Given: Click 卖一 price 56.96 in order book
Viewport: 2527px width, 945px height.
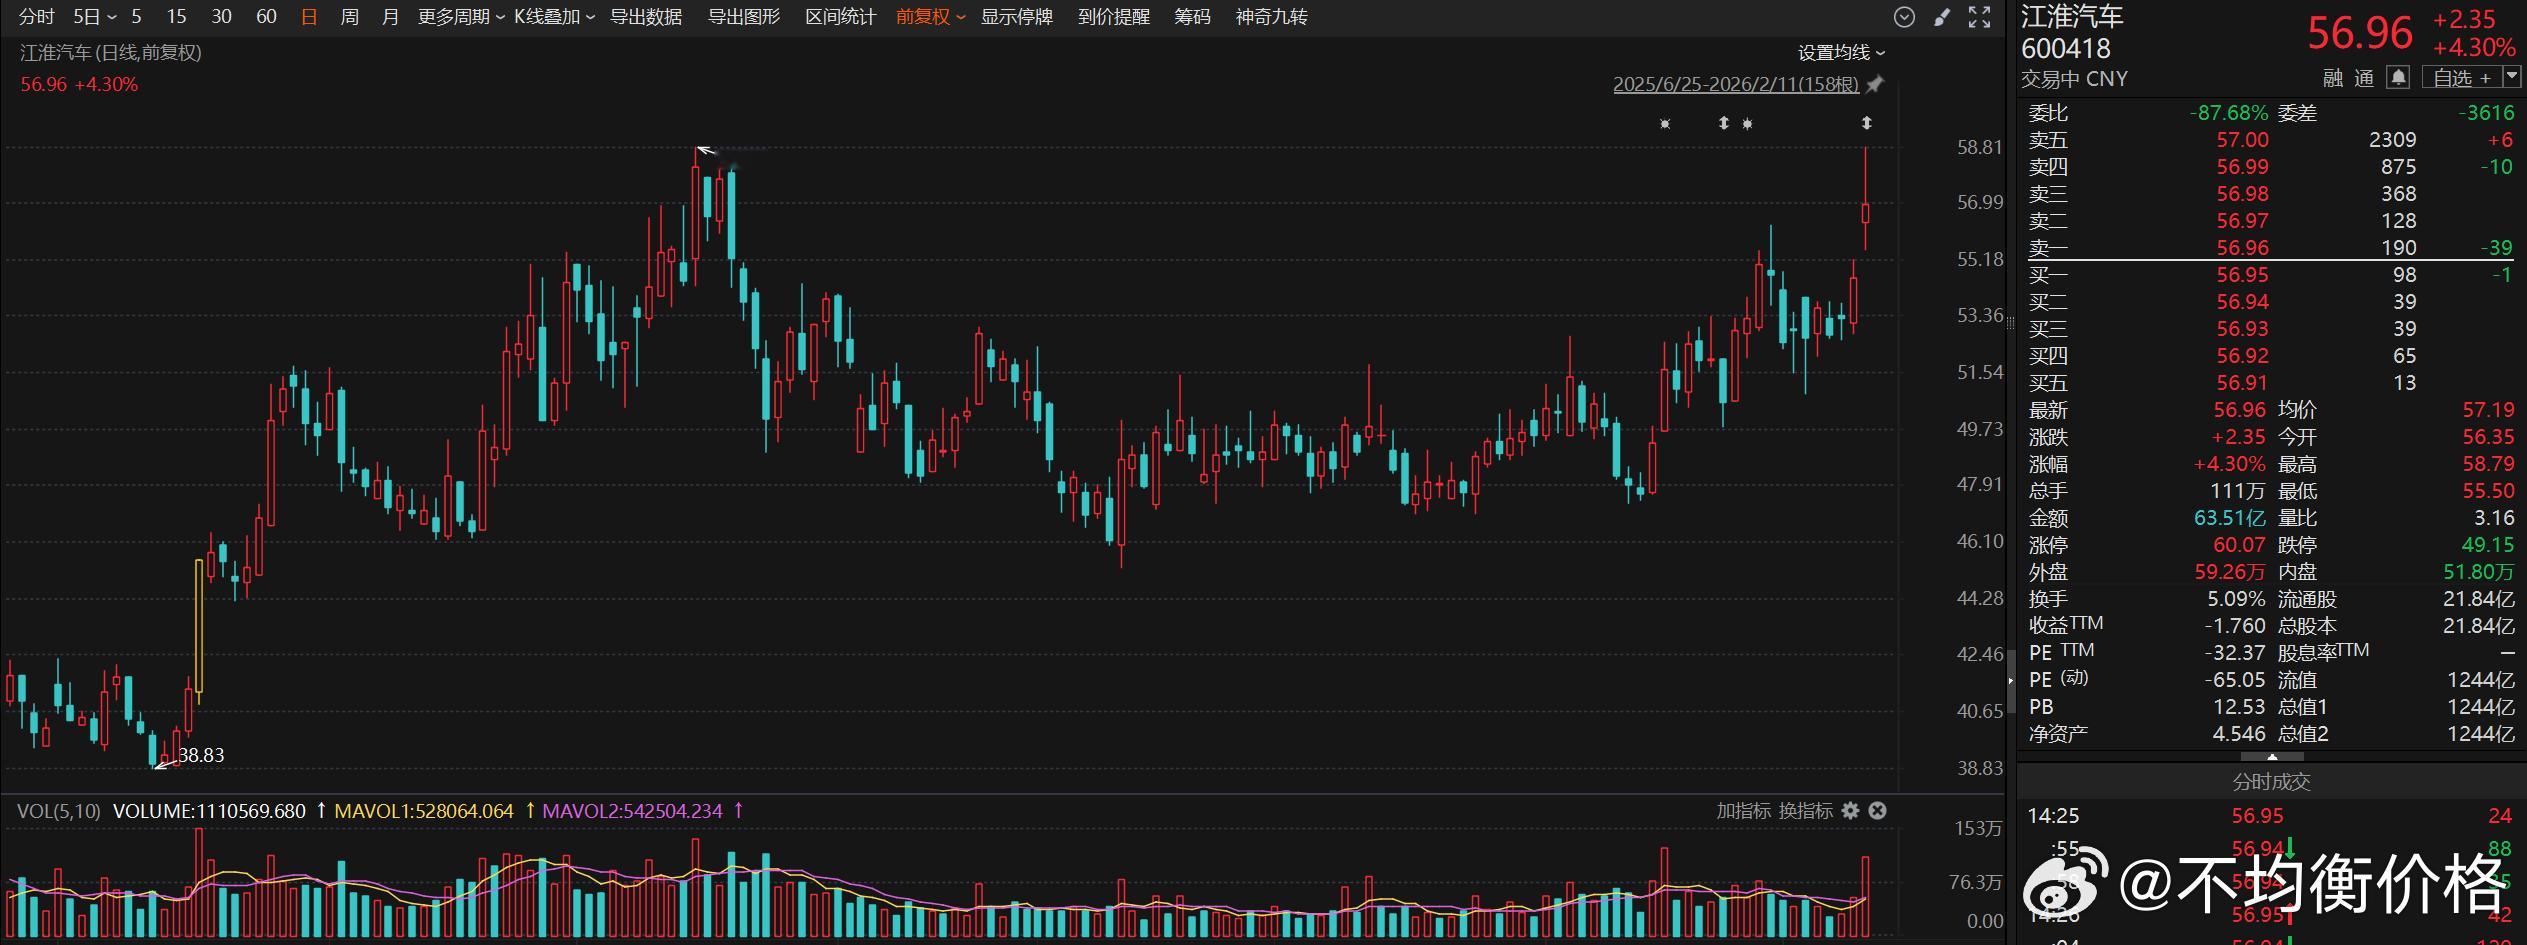Looking at the screenshot, I should (x=2243, y=248).
